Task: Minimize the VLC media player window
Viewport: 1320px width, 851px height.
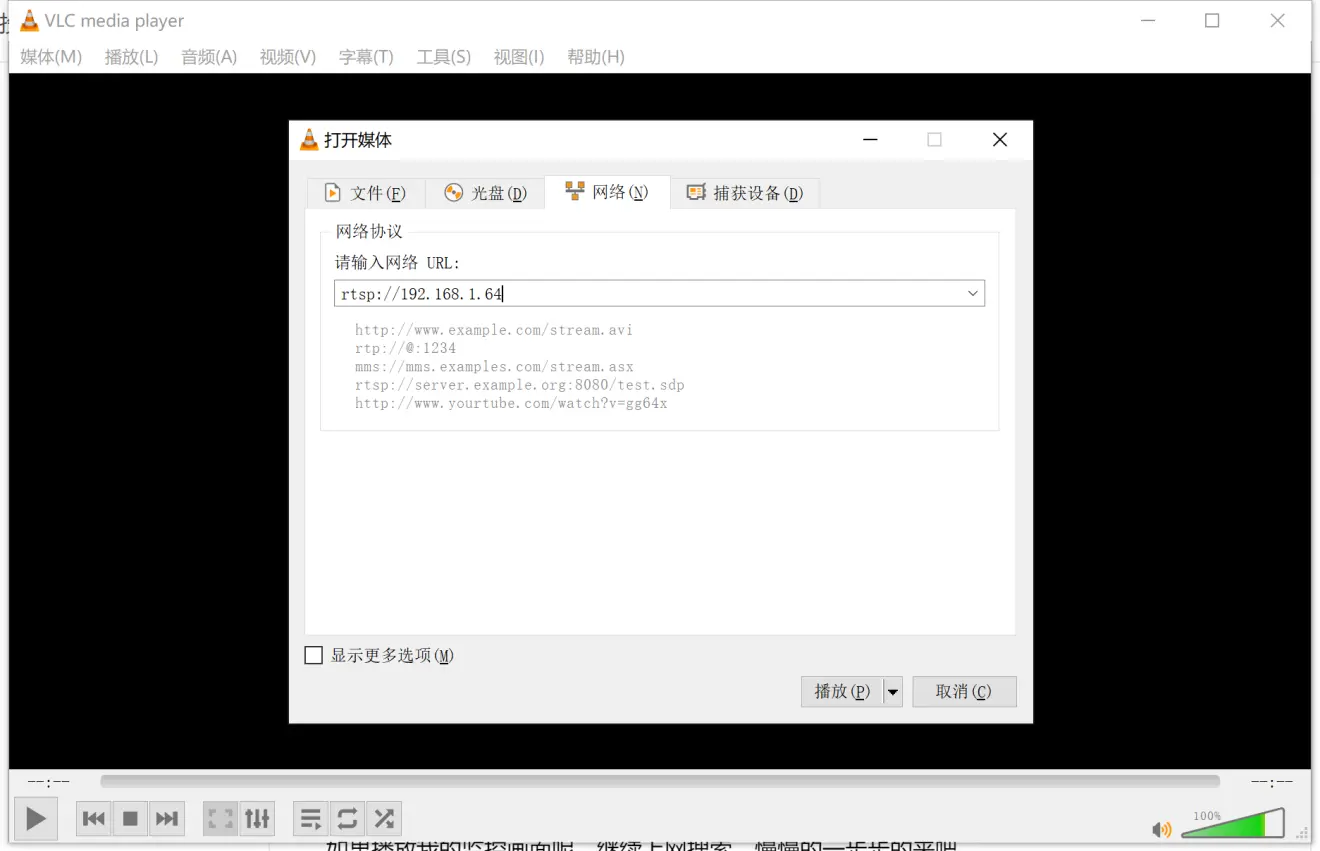Action: pos(1147,20)
